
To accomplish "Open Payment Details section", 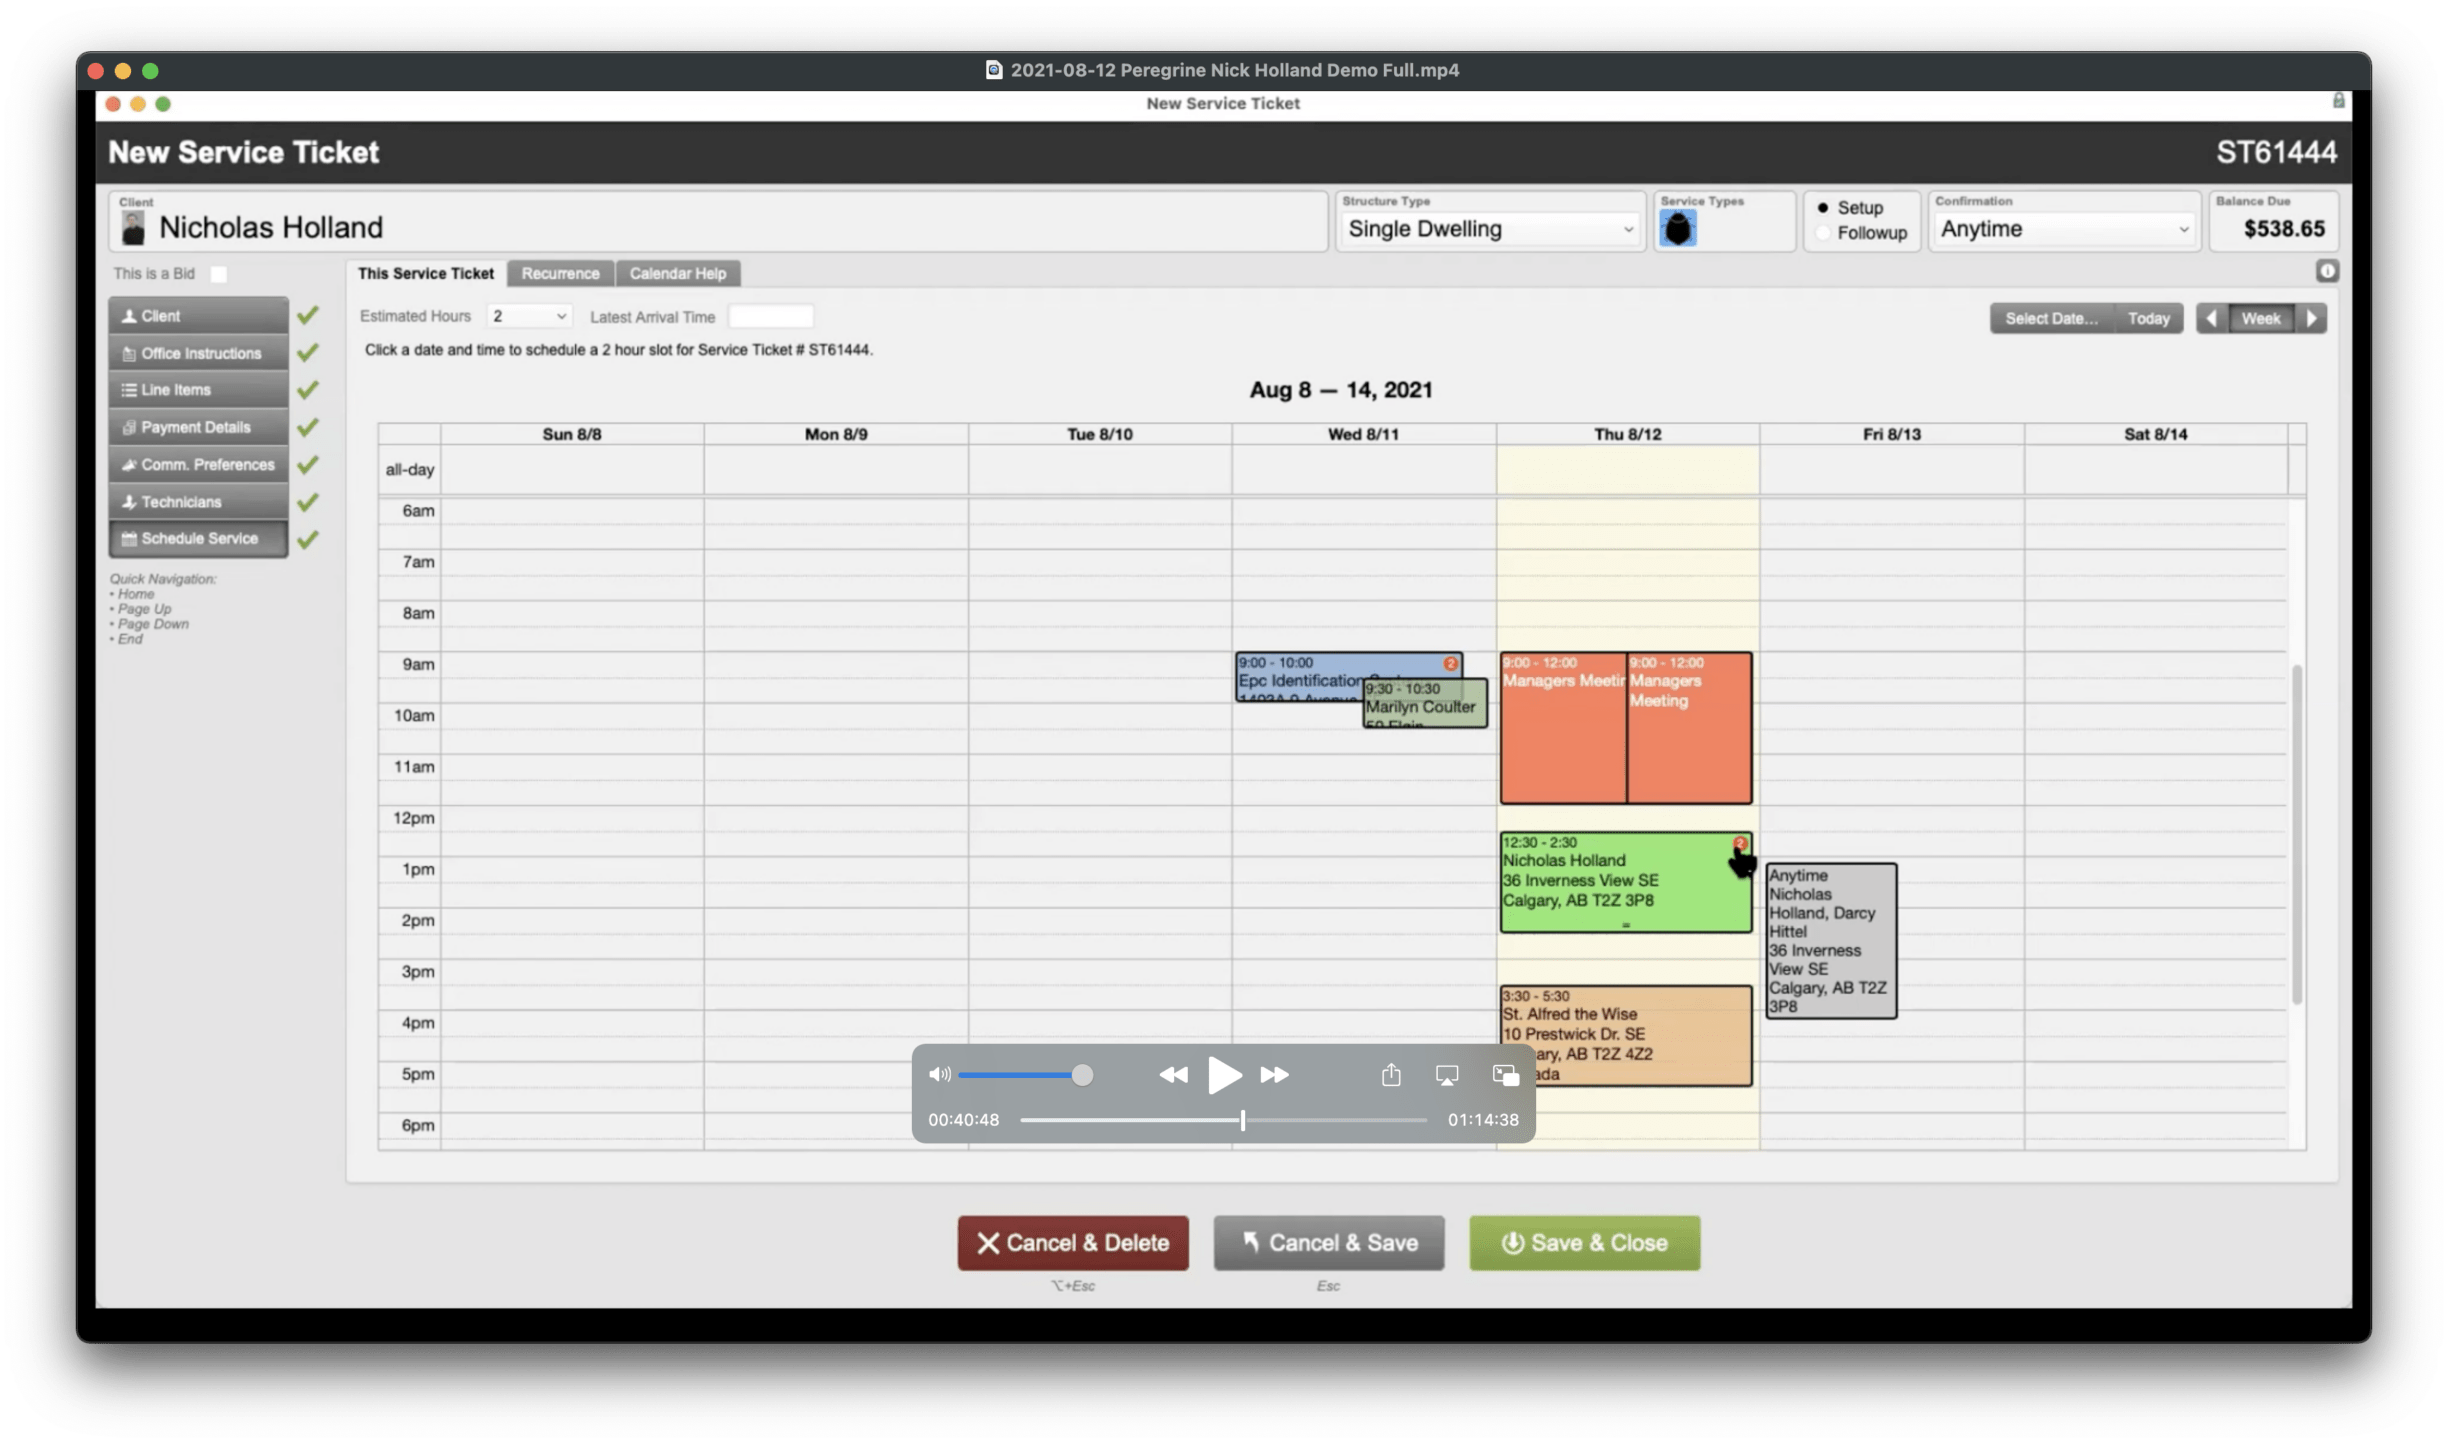I will (x=199, y=427).
